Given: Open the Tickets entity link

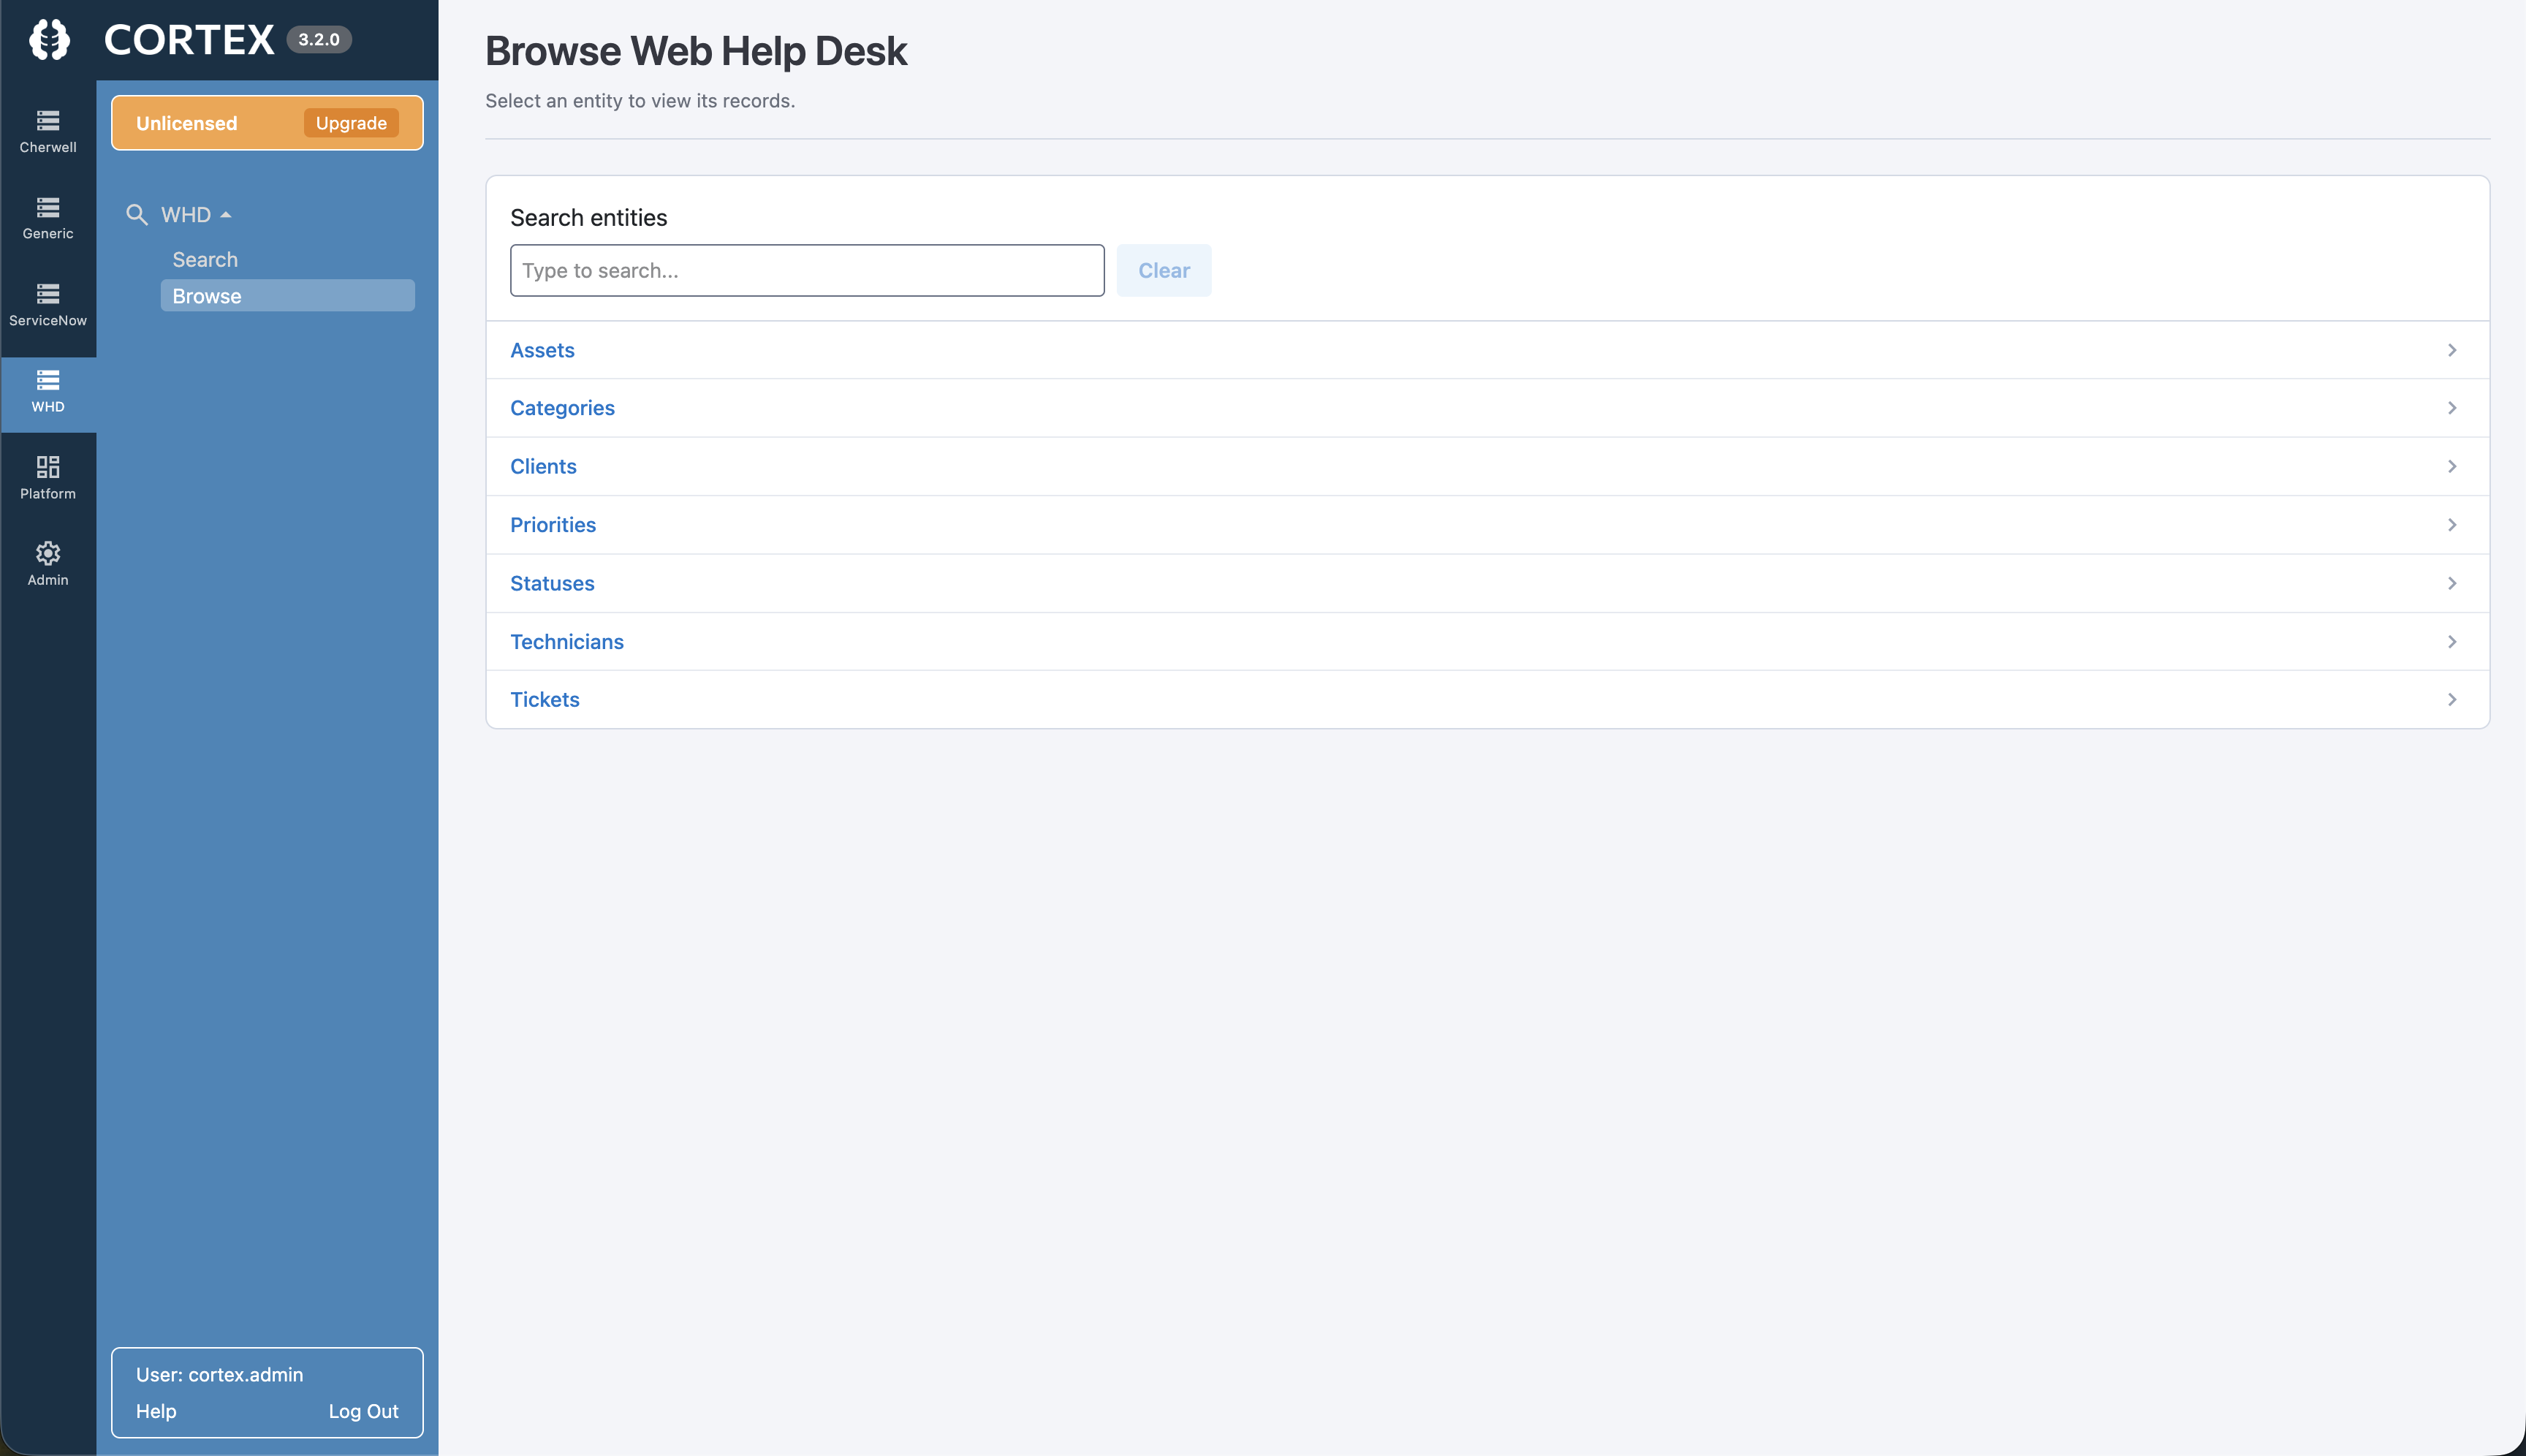Looking at the screenshot, I should pos(545,700).
